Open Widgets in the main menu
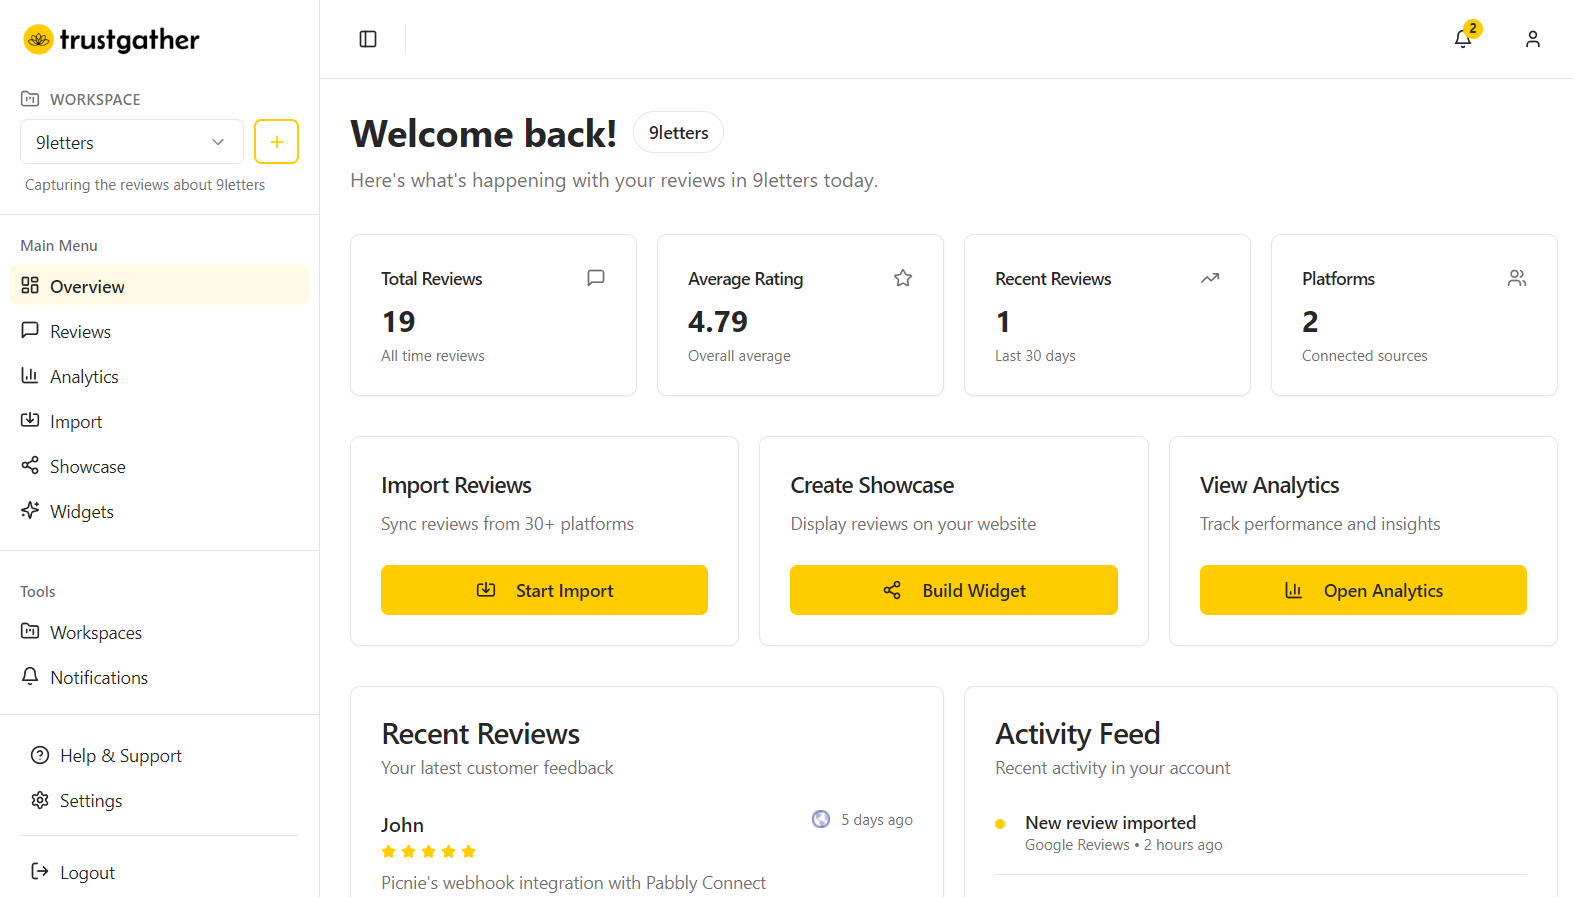The image size is (1573, 897). point(160,511)
